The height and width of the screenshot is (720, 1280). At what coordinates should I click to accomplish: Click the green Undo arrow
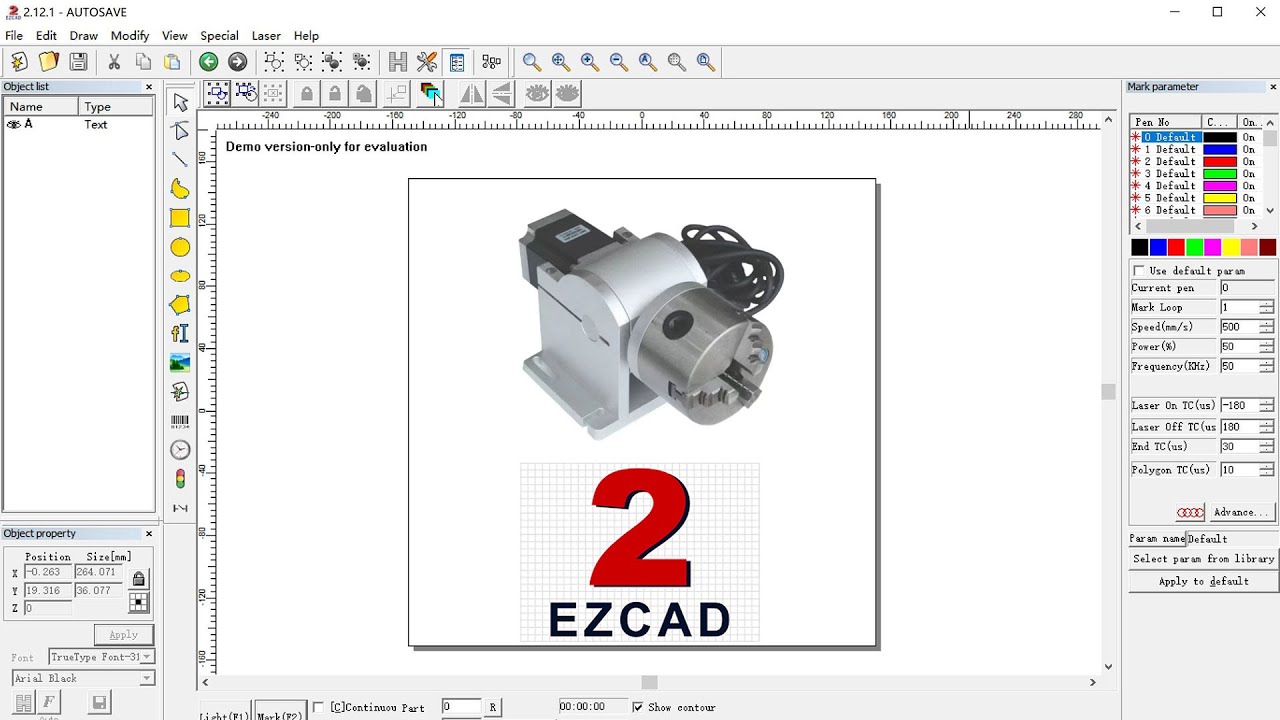click(x=208, y=62)
